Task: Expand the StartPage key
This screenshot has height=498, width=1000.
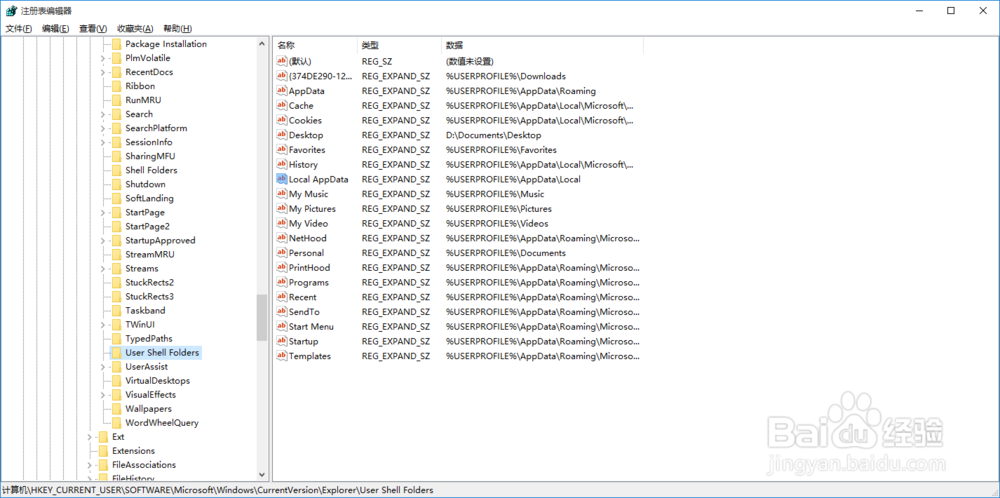Action: 103,212
